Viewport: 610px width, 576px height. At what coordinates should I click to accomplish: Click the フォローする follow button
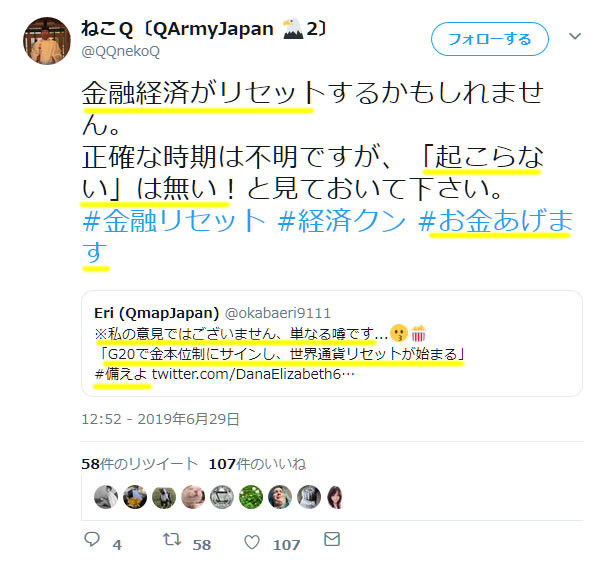coord(489,39)
